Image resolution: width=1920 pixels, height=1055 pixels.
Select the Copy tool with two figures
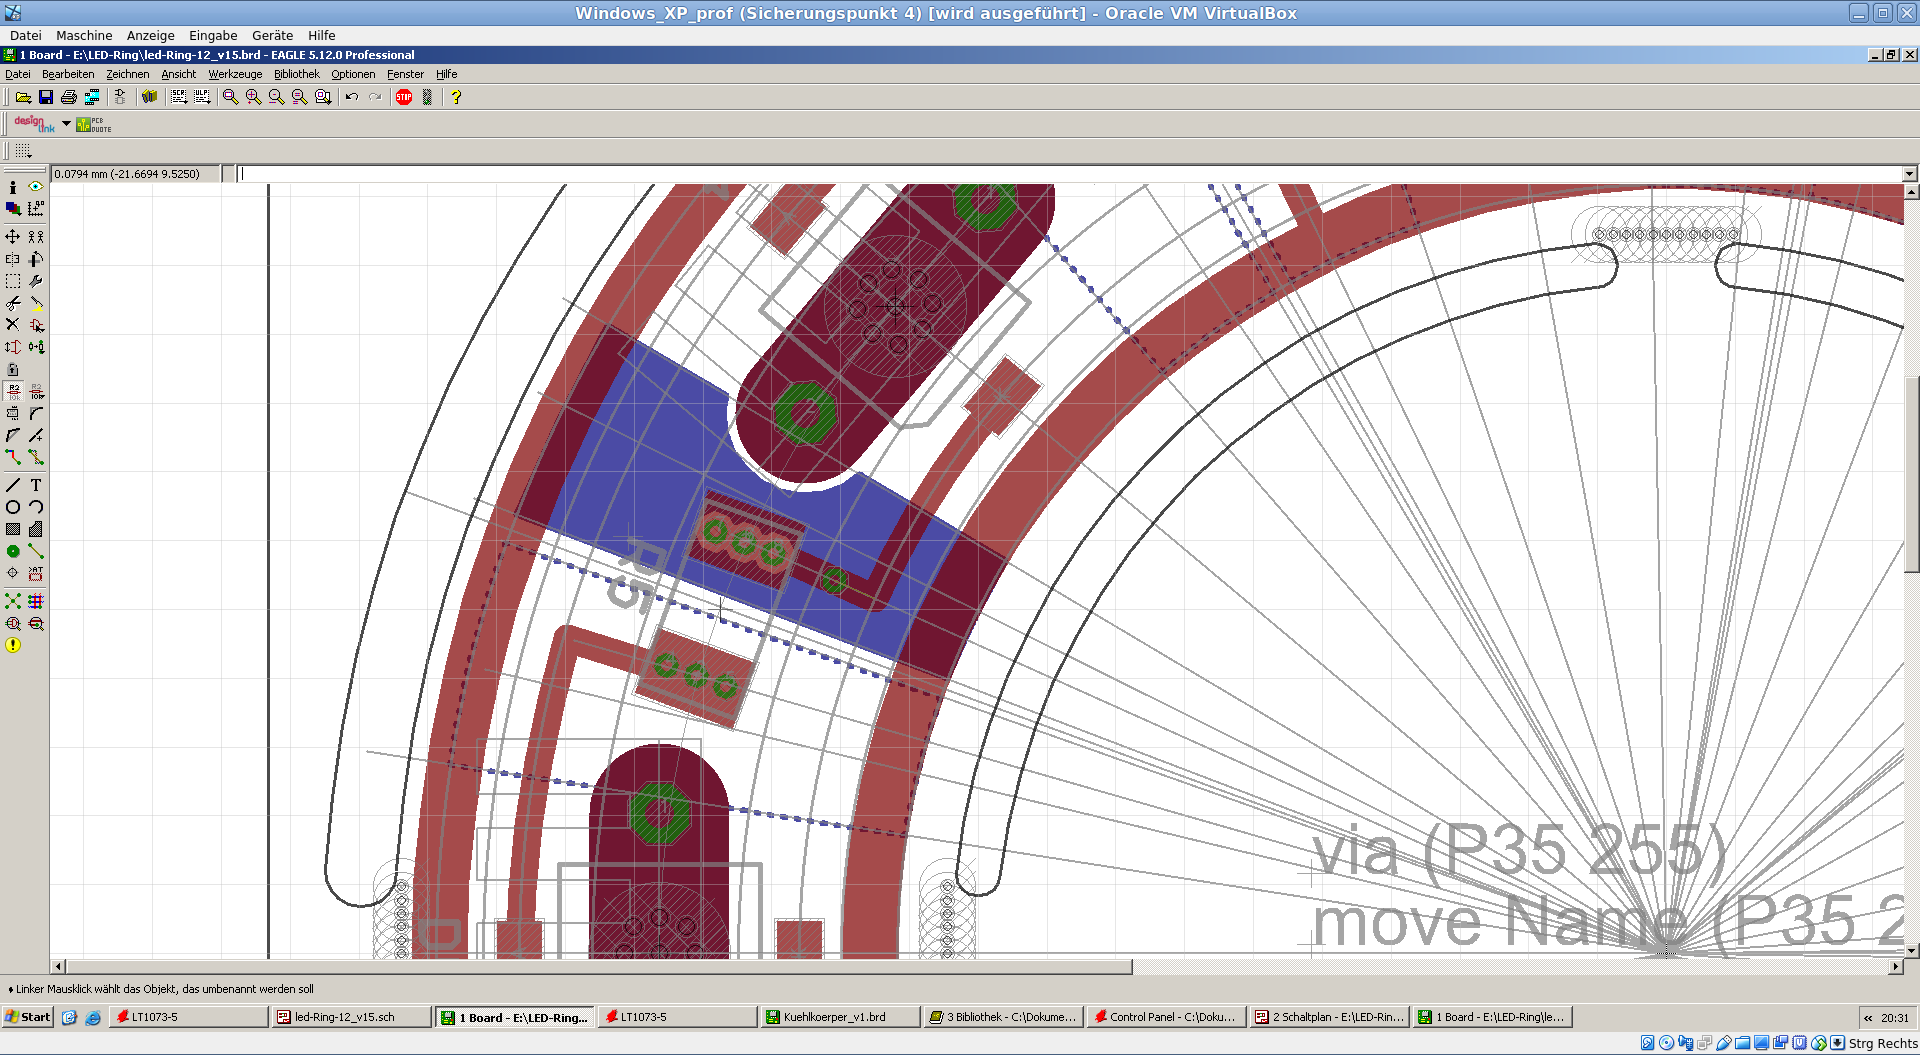click(x=36, y=237)
